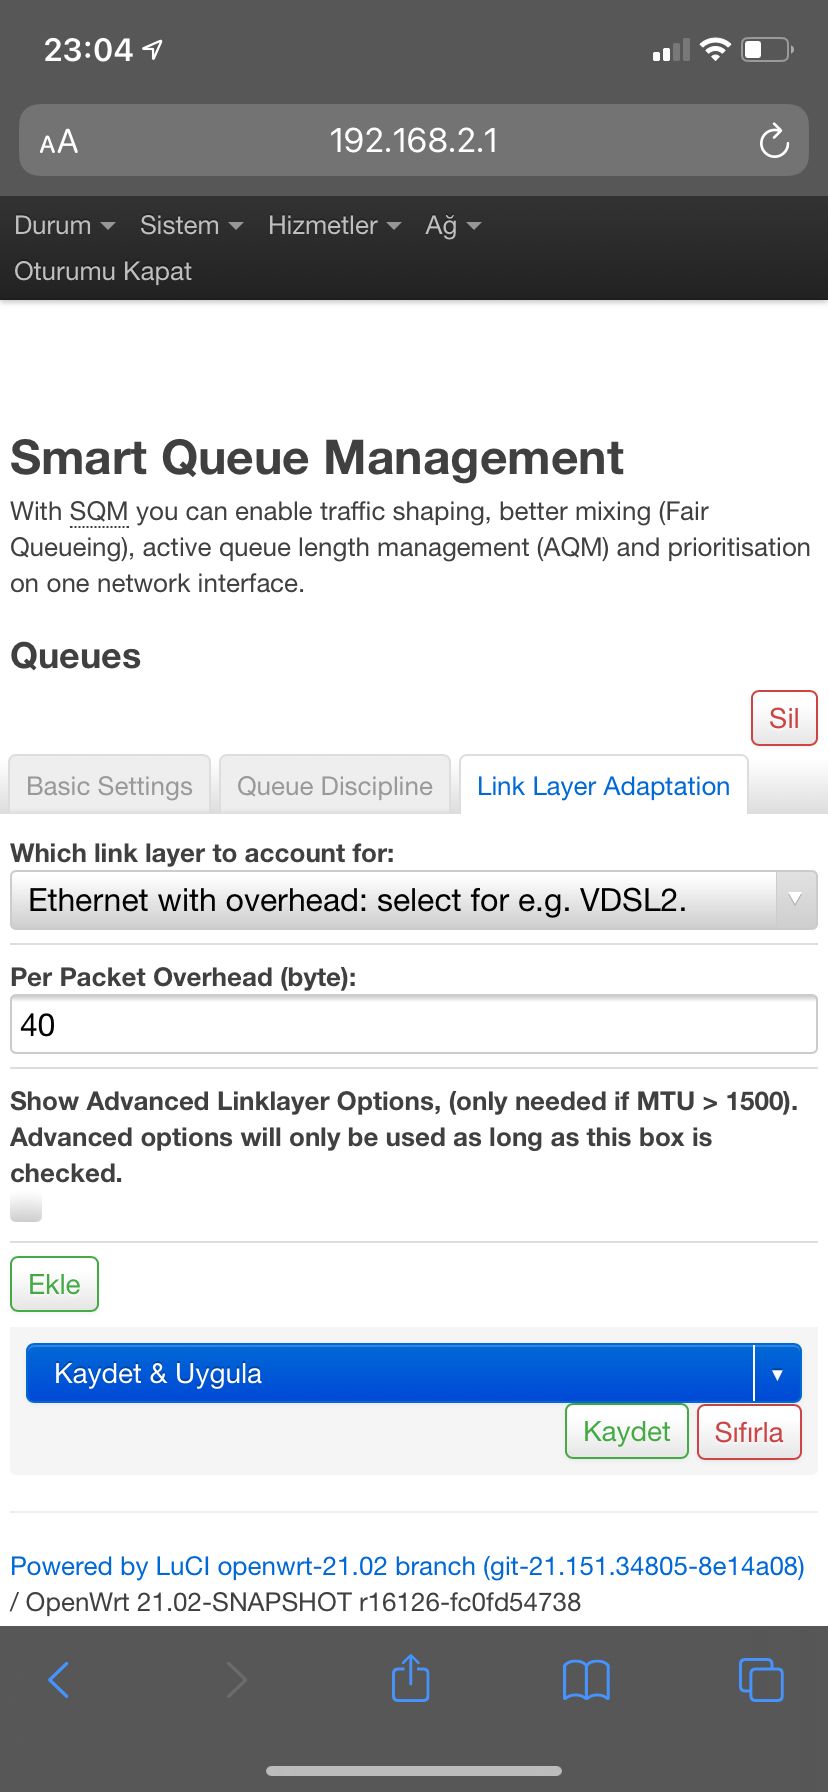Open the AA reader text-size menu
This screenshot has height=1792, width=828.
(x=59, y=142)
